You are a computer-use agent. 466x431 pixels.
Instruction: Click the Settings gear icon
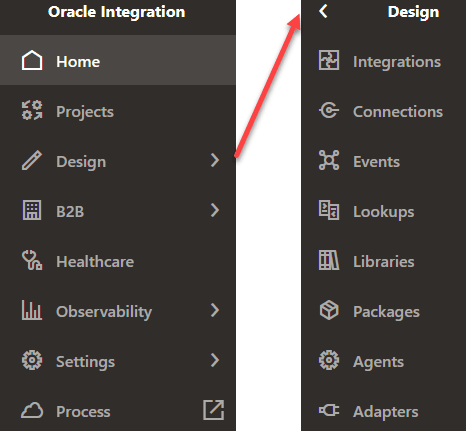click(32, 360)
